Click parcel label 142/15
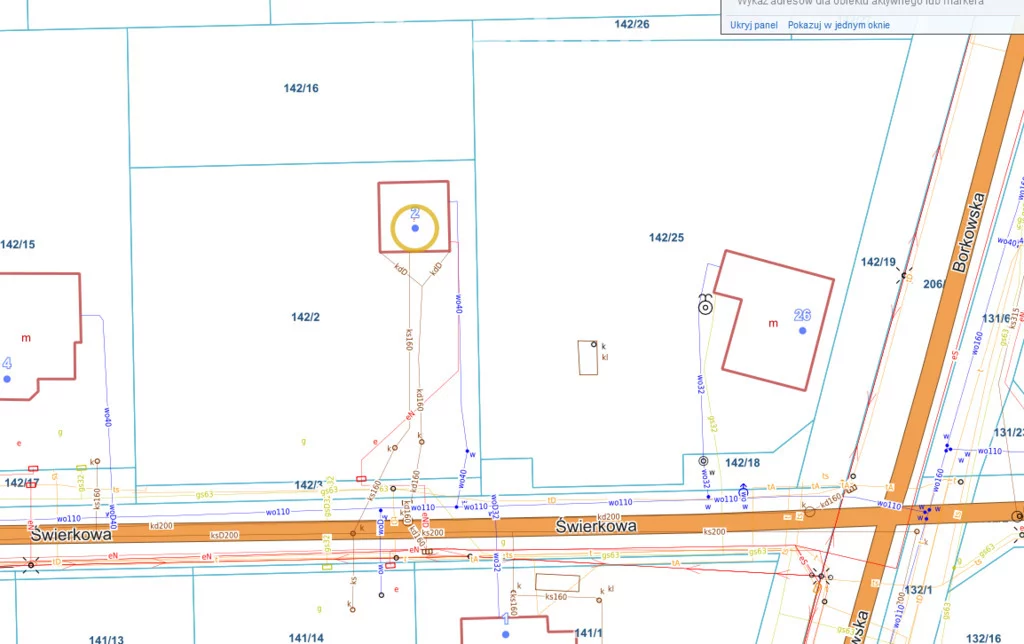1024x644 pixels. (18, 244)
